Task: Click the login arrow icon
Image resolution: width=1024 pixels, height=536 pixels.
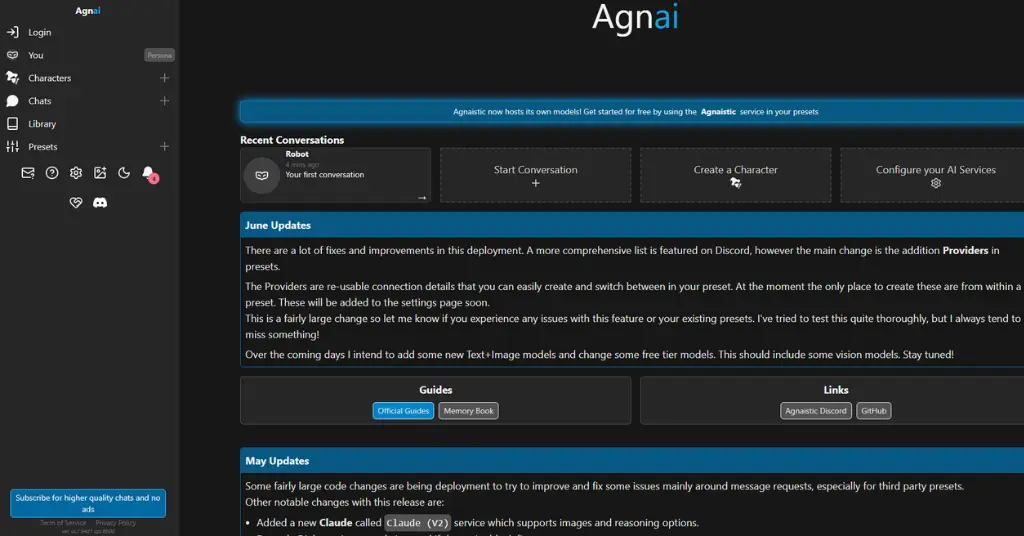Action: coord(12,32)
